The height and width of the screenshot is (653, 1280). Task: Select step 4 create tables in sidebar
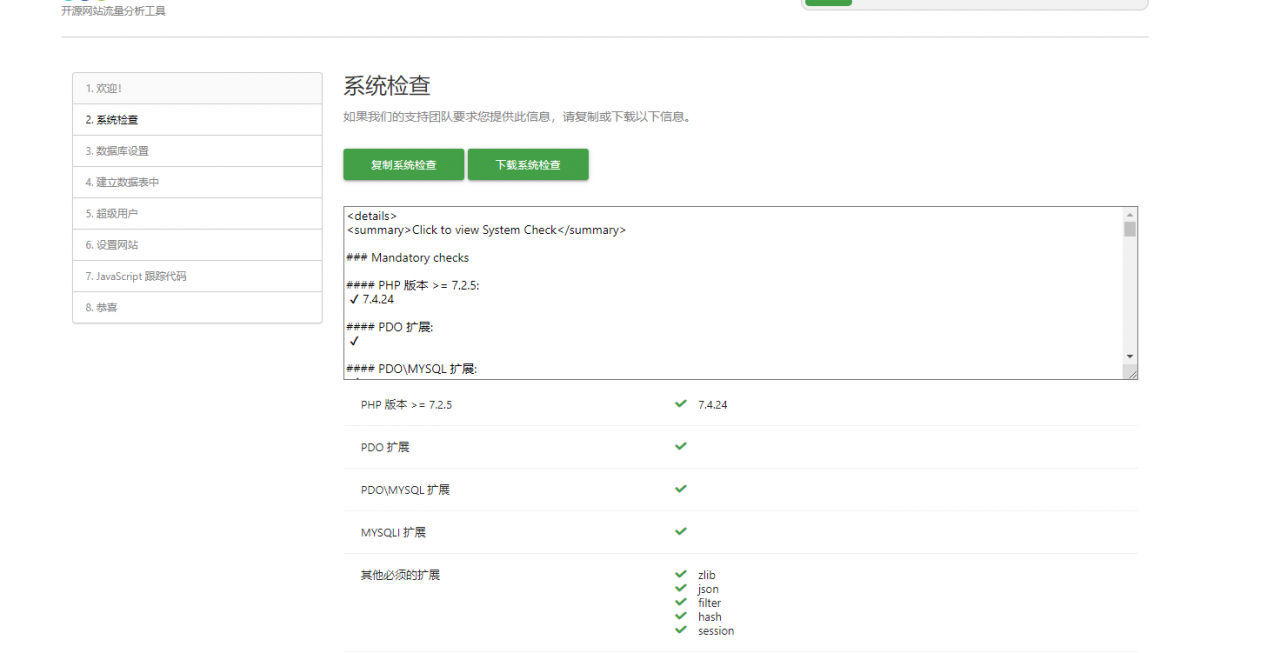[x=197, y=182]
